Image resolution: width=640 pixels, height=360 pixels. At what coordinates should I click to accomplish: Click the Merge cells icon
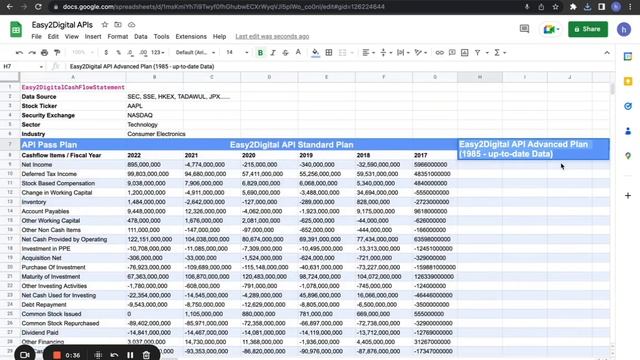coord(342,53)
